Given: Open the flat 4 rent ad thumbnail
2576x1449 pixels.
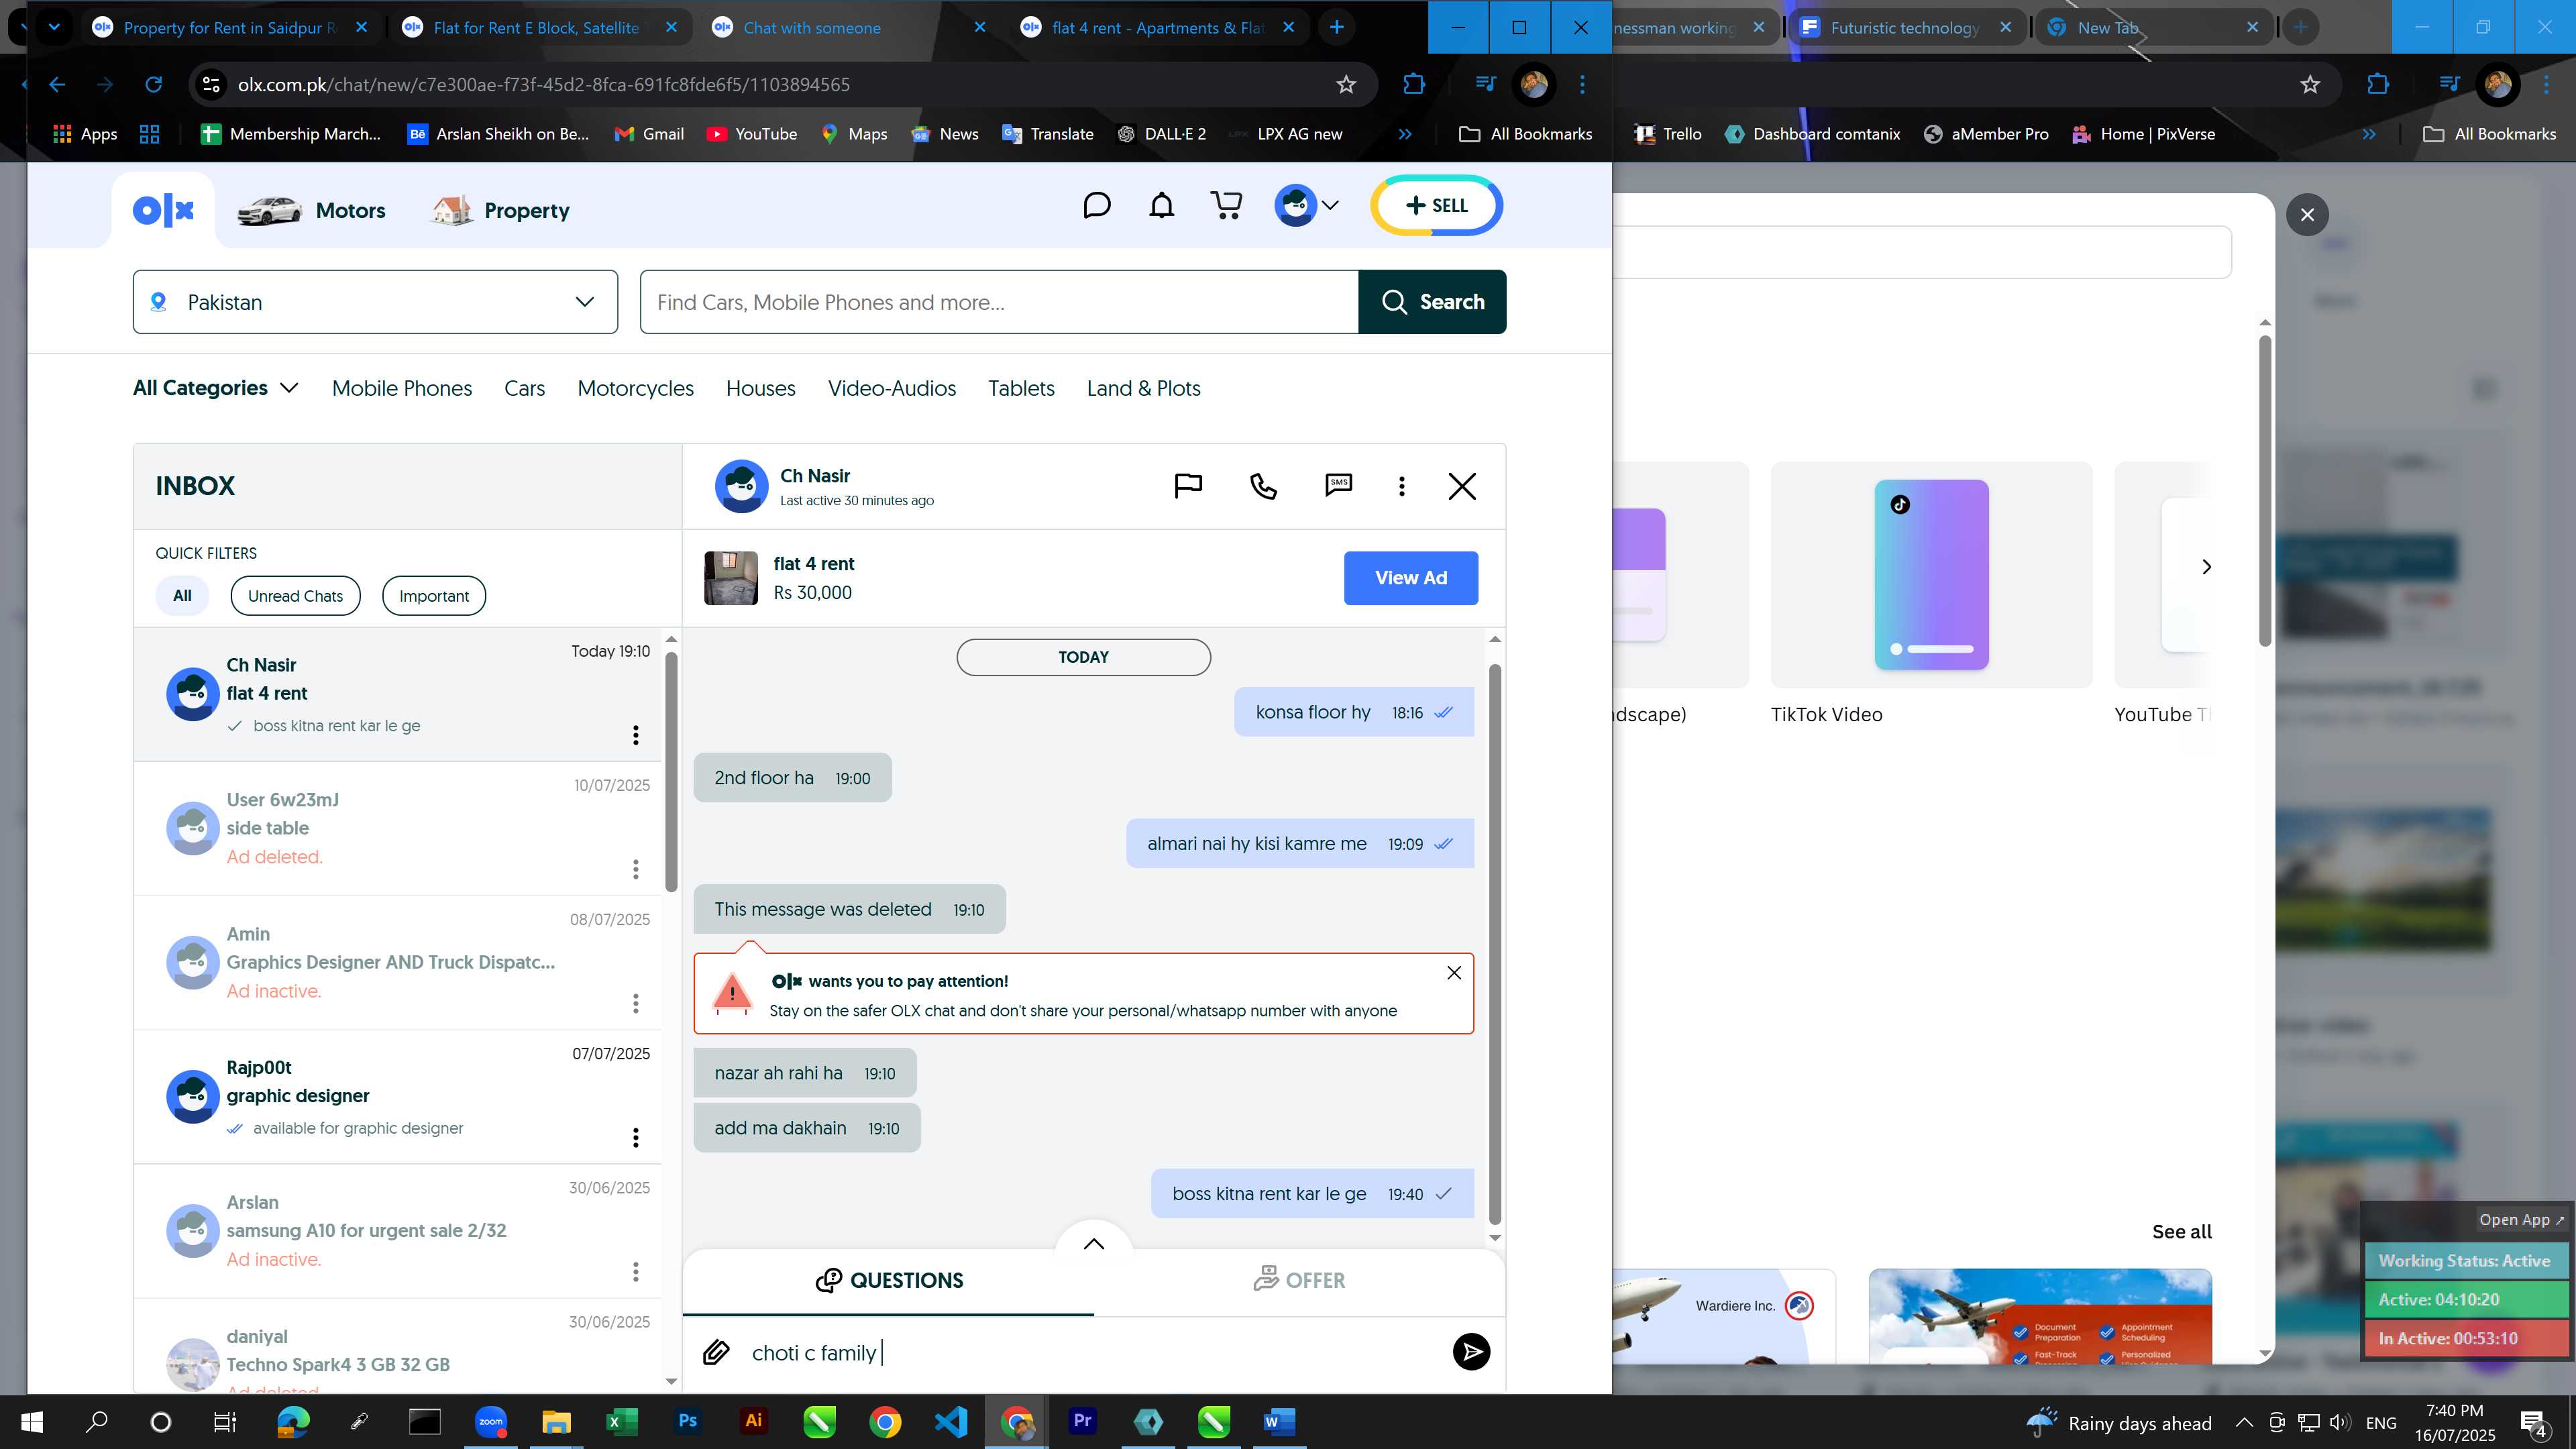Looking at the screenshot, I should [x=731, y=578].
